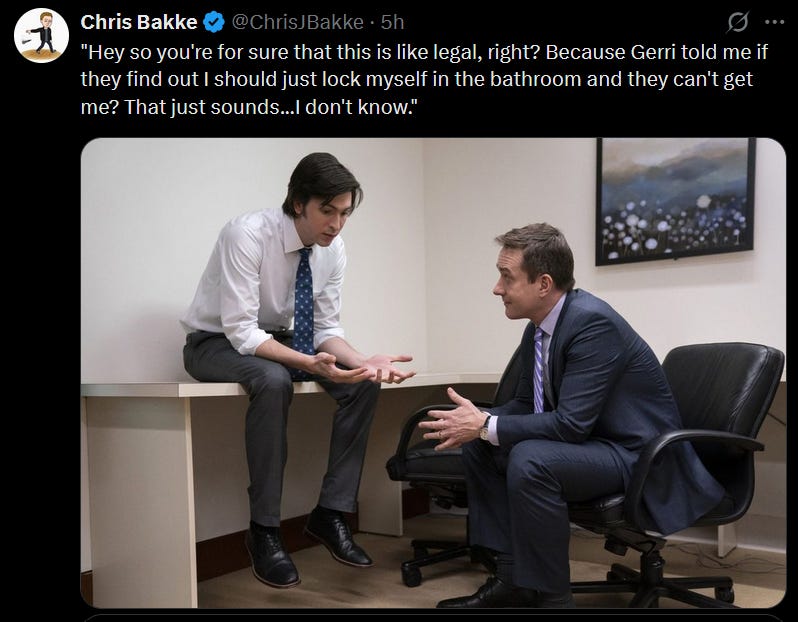Viewport: 798px width, 622px height.
Task: Open the Grok explain-post icon
Action: (738, 22)
